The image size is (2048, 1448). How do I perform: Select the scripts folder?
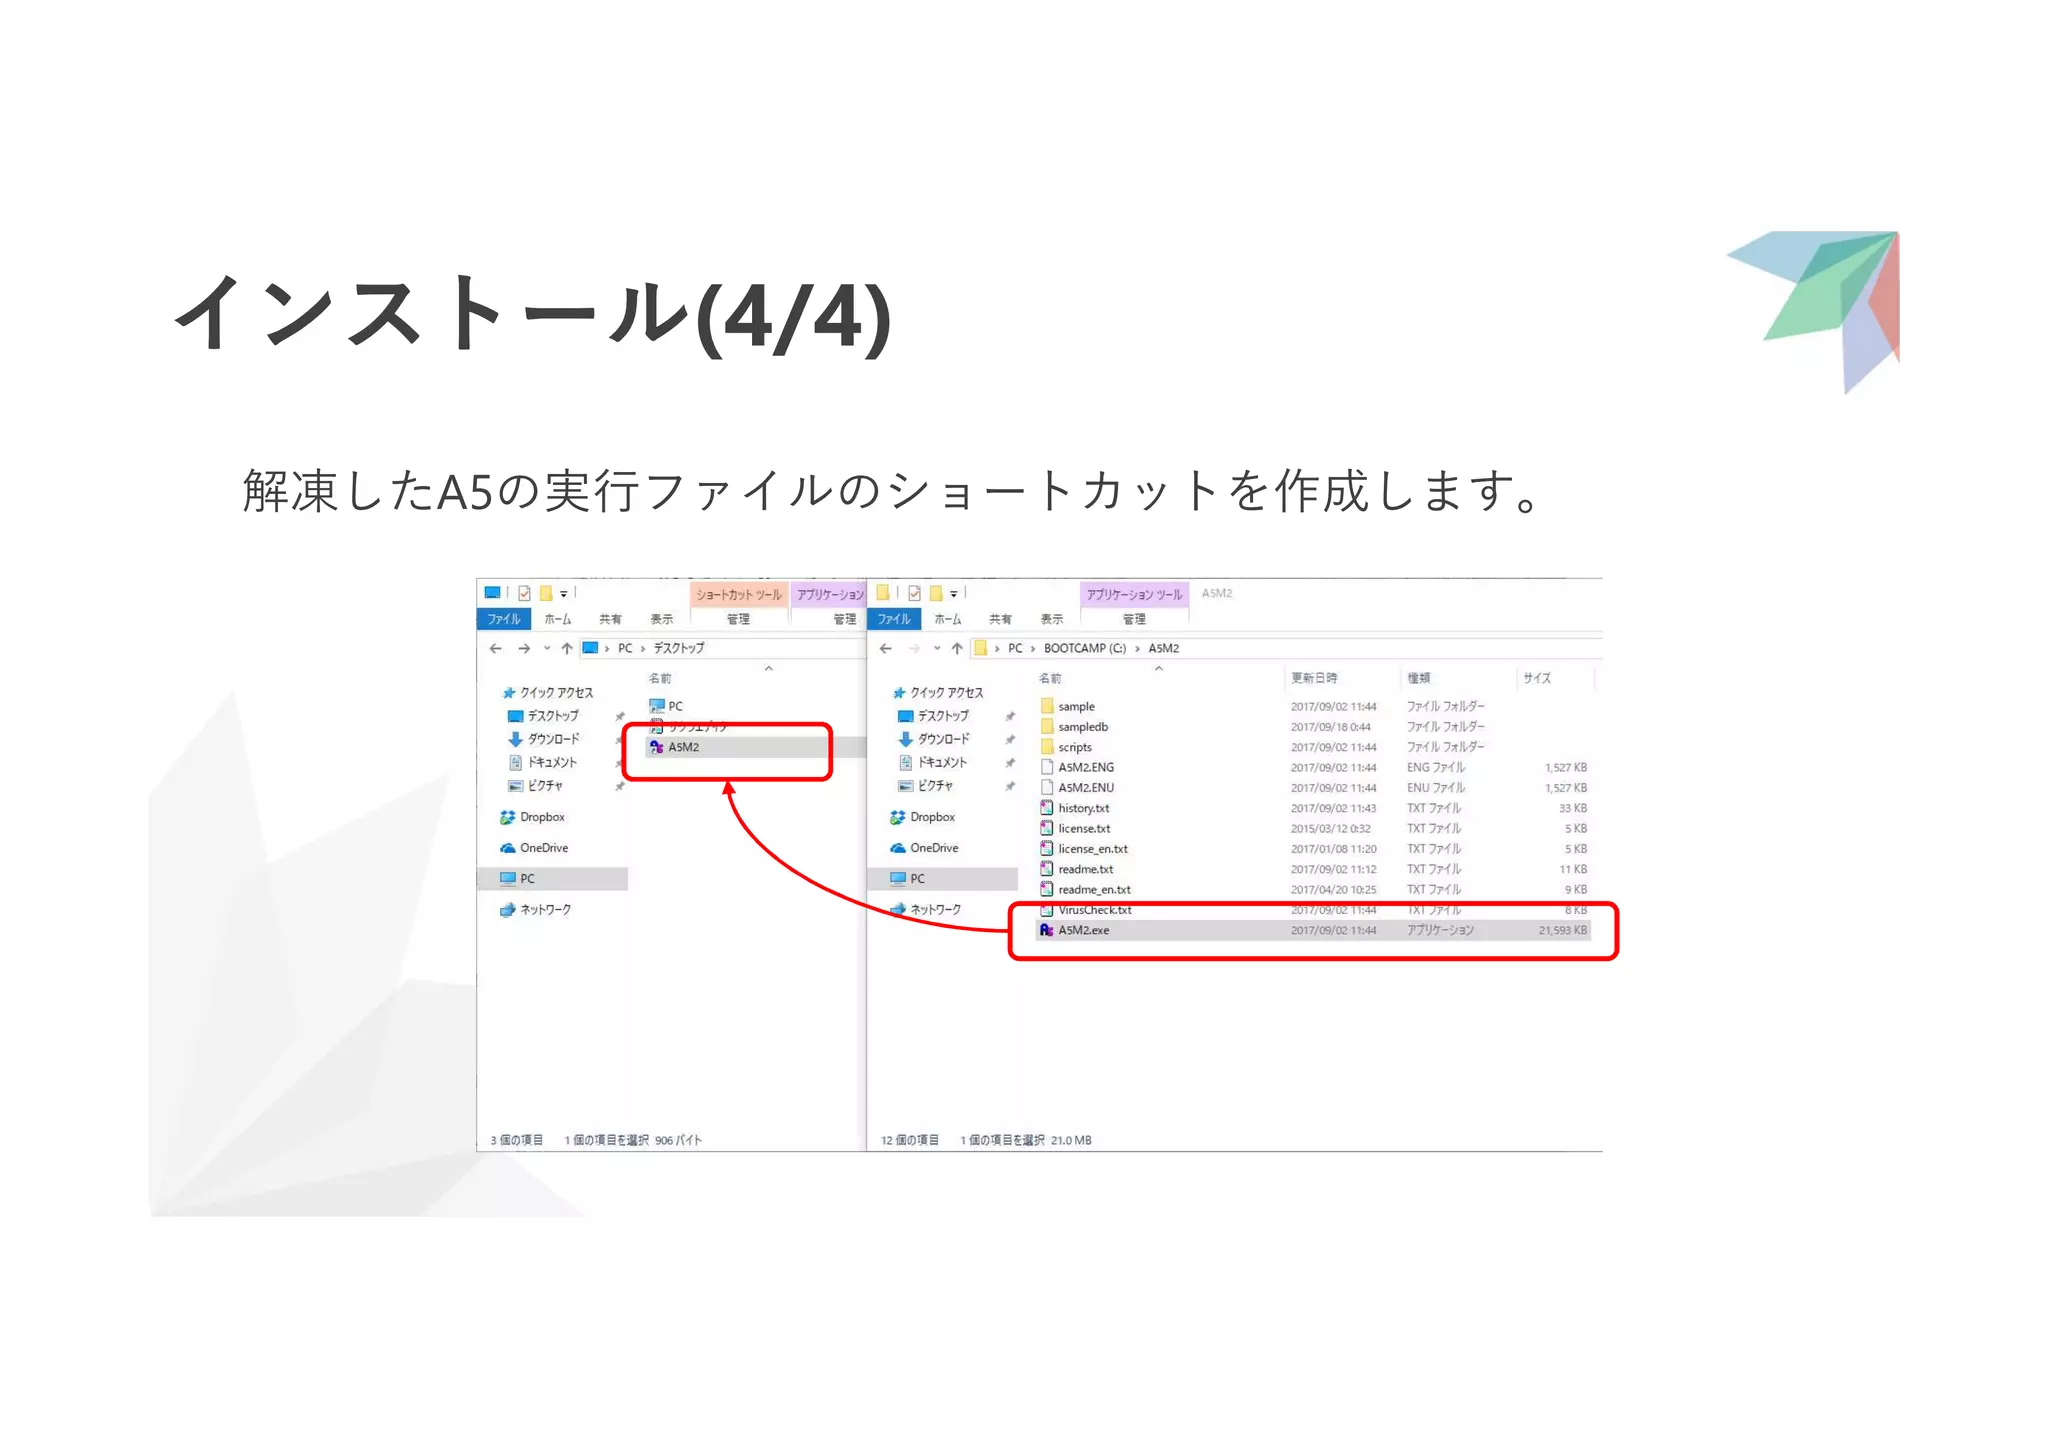[1066, 747]
